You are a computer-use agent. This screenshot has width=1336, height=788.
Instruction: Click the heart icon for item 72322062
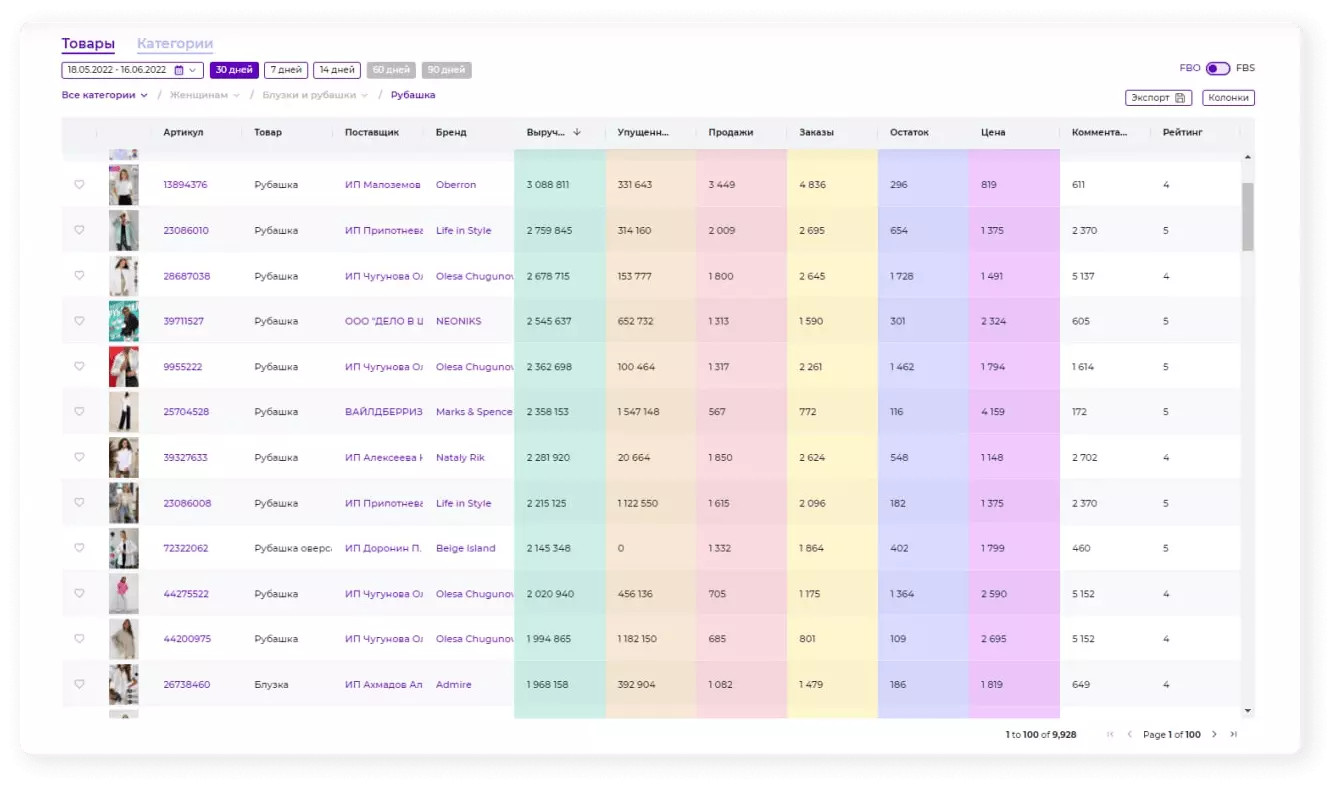click(79, 548)
